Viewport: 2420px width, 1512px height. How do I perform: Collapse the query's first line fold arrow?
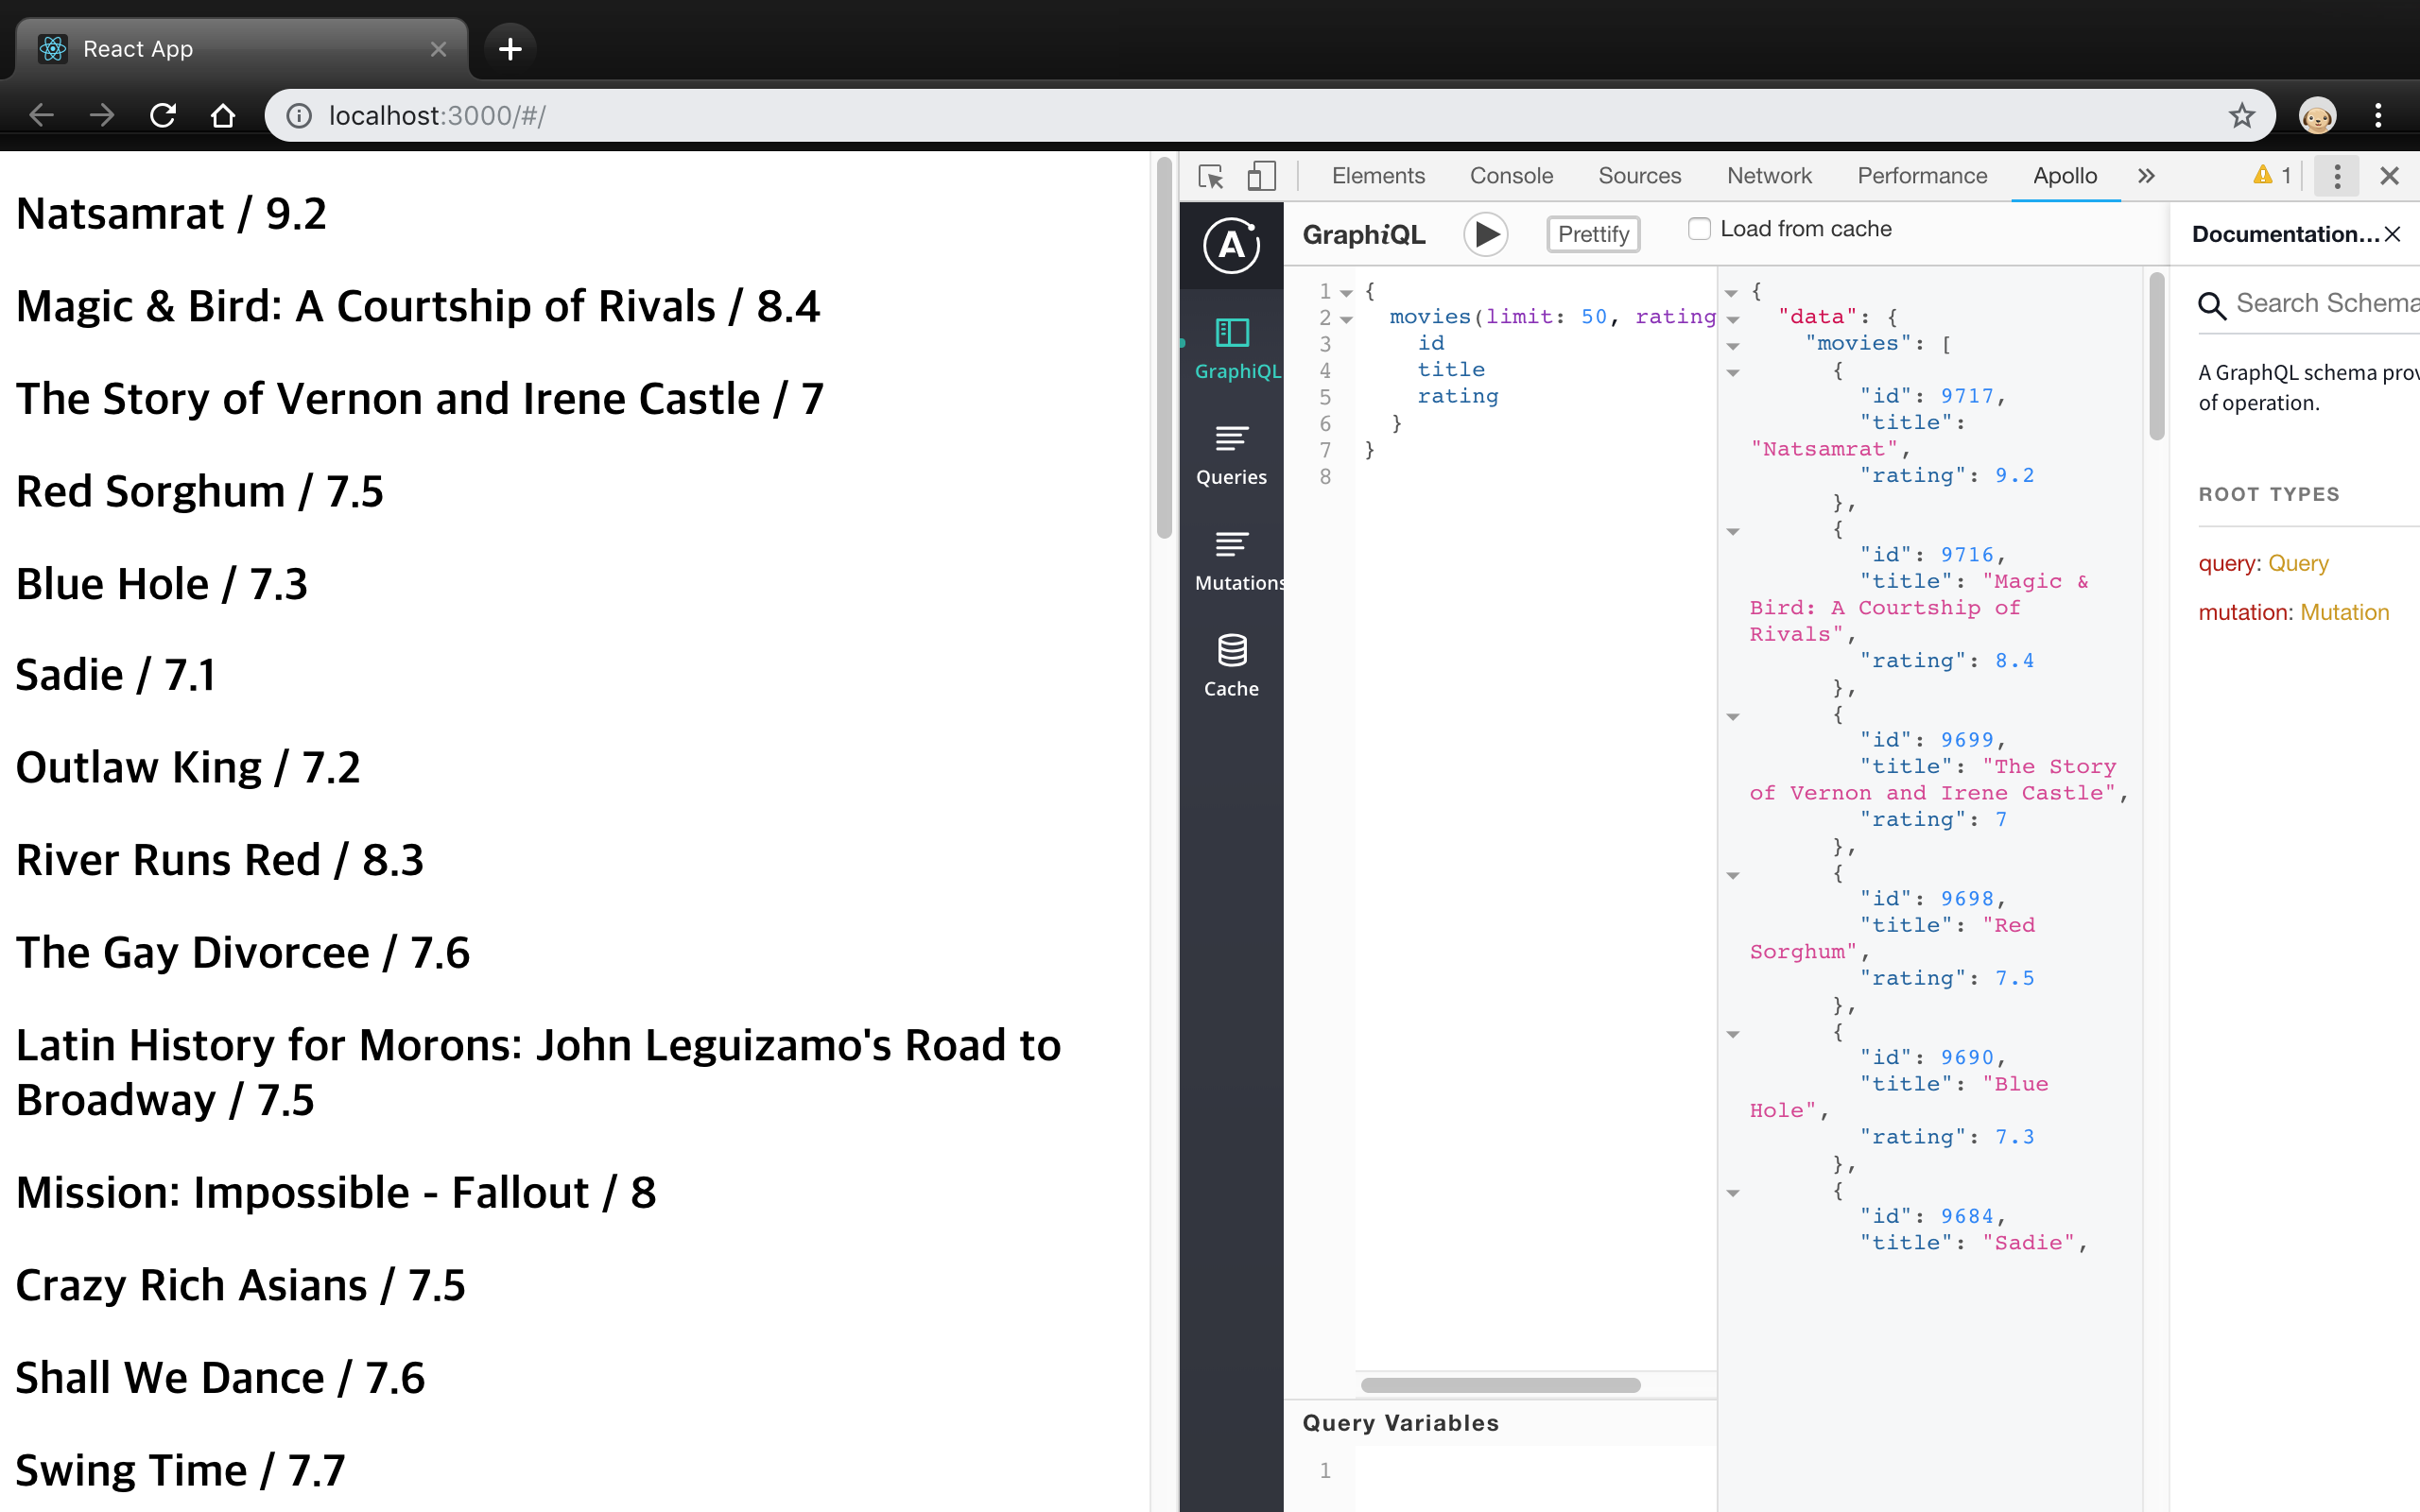pos(1347,293)
